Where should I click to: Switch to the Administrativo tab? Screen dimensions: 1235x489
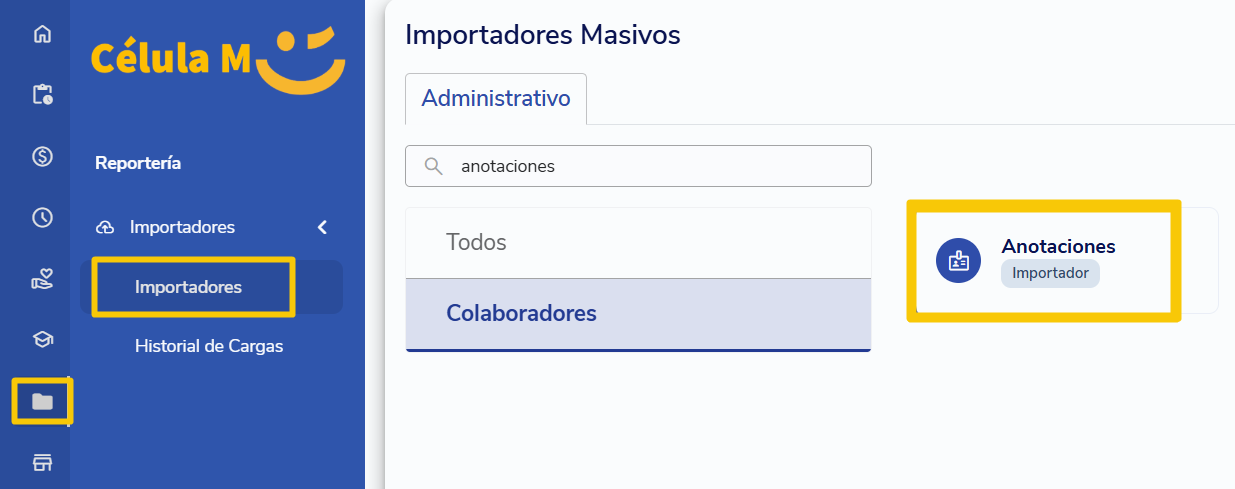[496, 98]
